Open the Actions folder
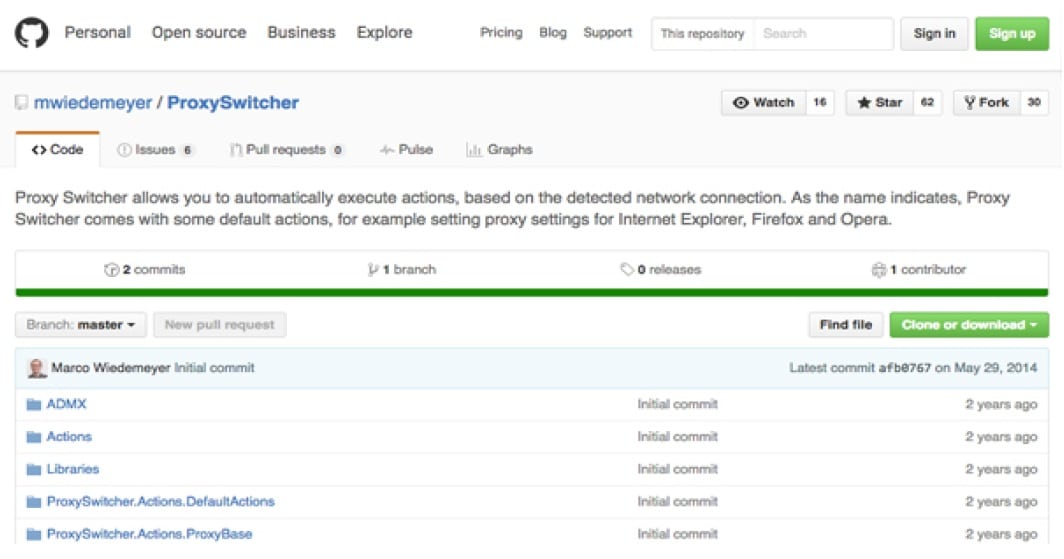 (69, 437)
